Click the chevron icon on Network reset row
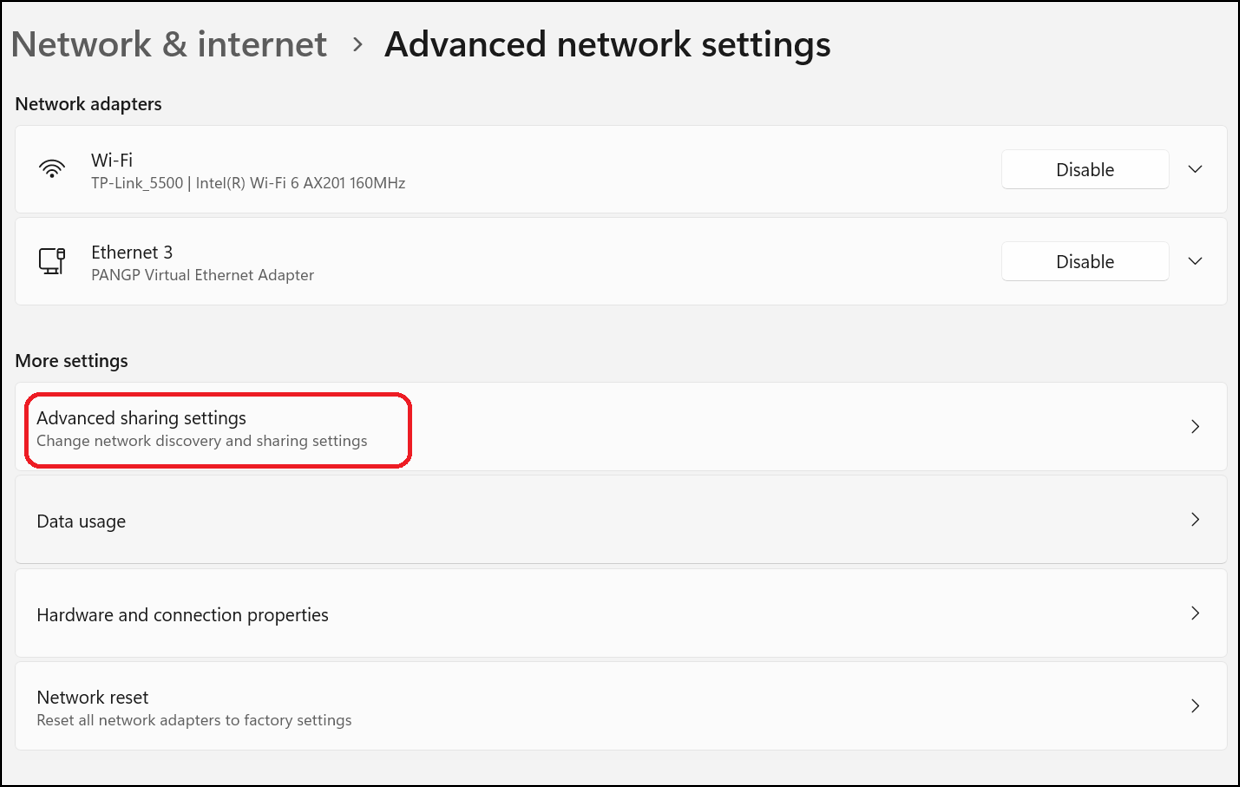Screen dimensions: 1240x787 tap(1196, 705)
